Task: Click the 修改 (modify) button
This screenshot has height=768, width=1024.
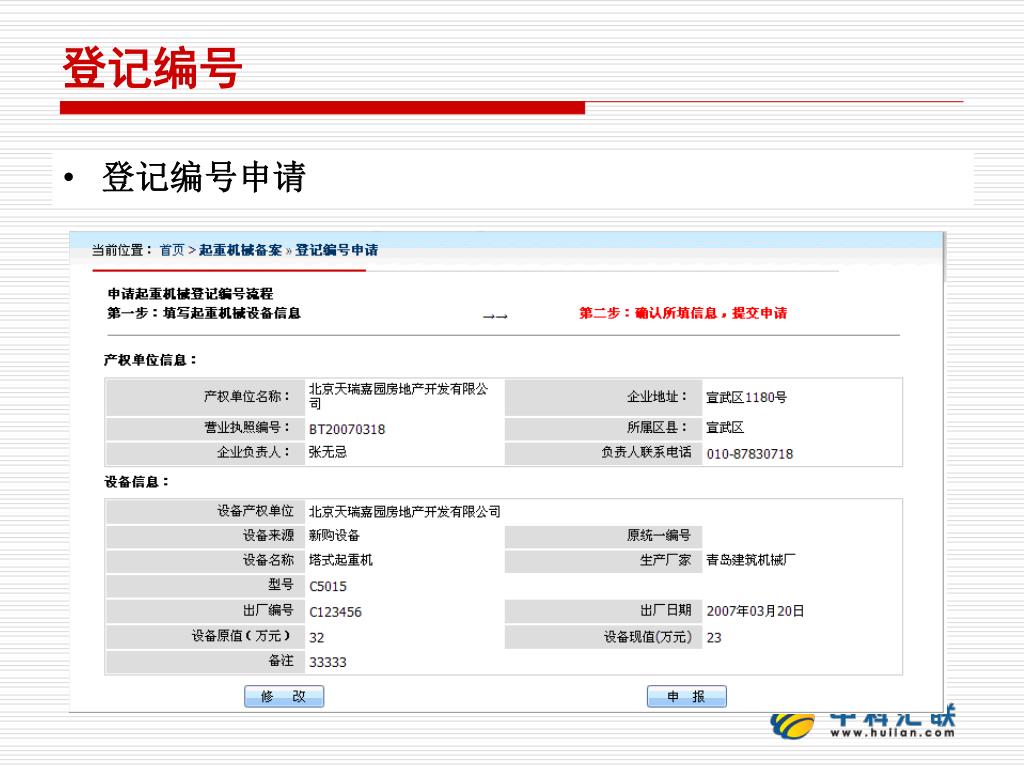Action: pos(284,696)
